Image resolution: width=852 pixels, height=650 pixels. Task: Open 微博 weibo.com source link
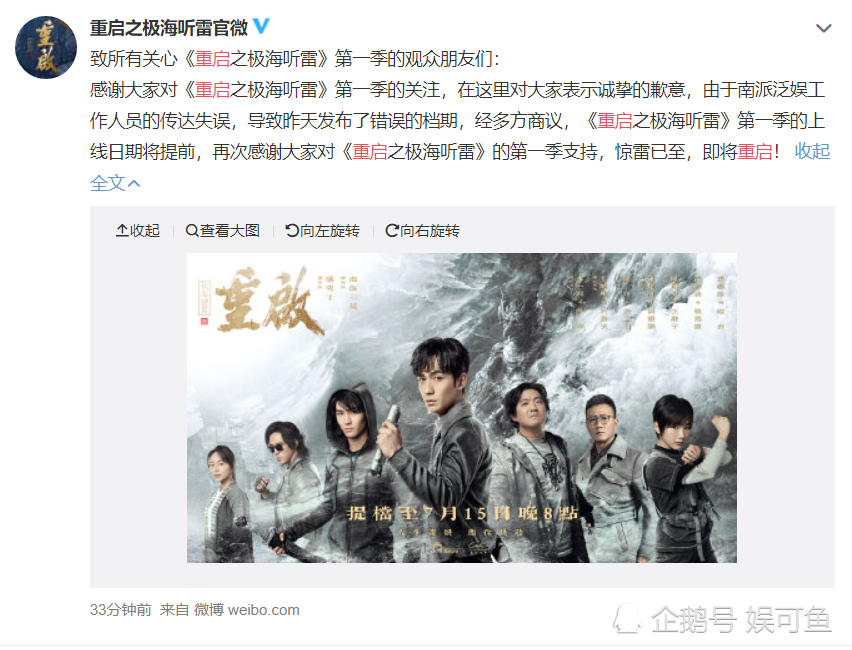click(x=247, y=610)
